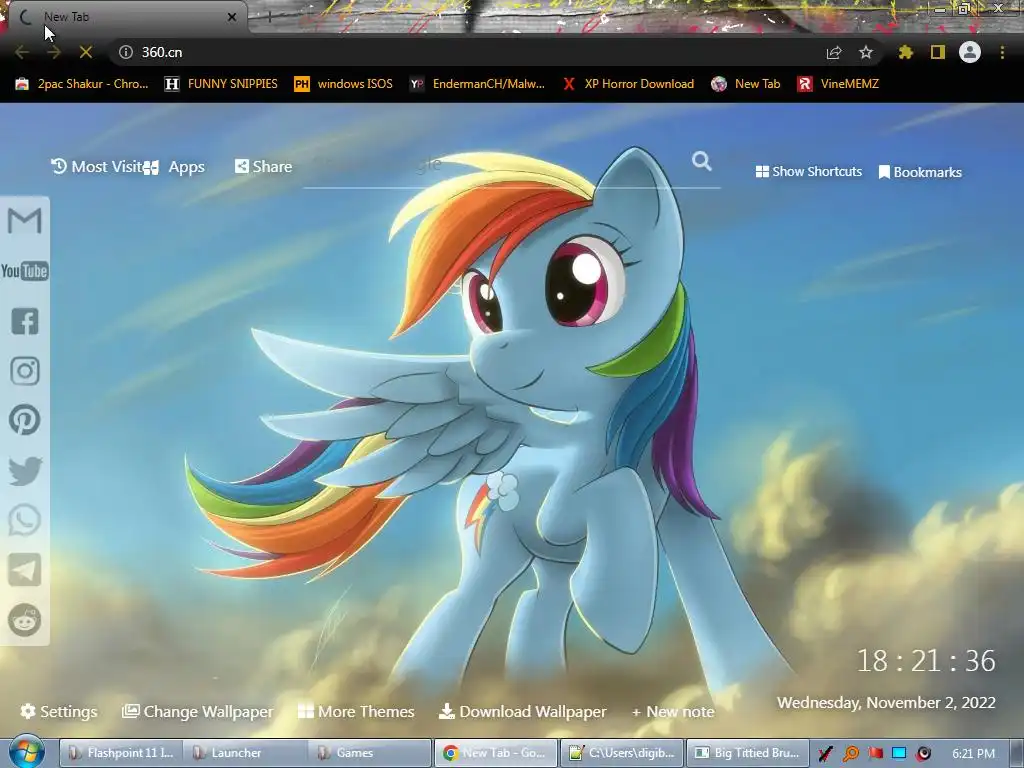Share this page from address bar
This screenshot has width=1024, height=768.
click(834, 52)
